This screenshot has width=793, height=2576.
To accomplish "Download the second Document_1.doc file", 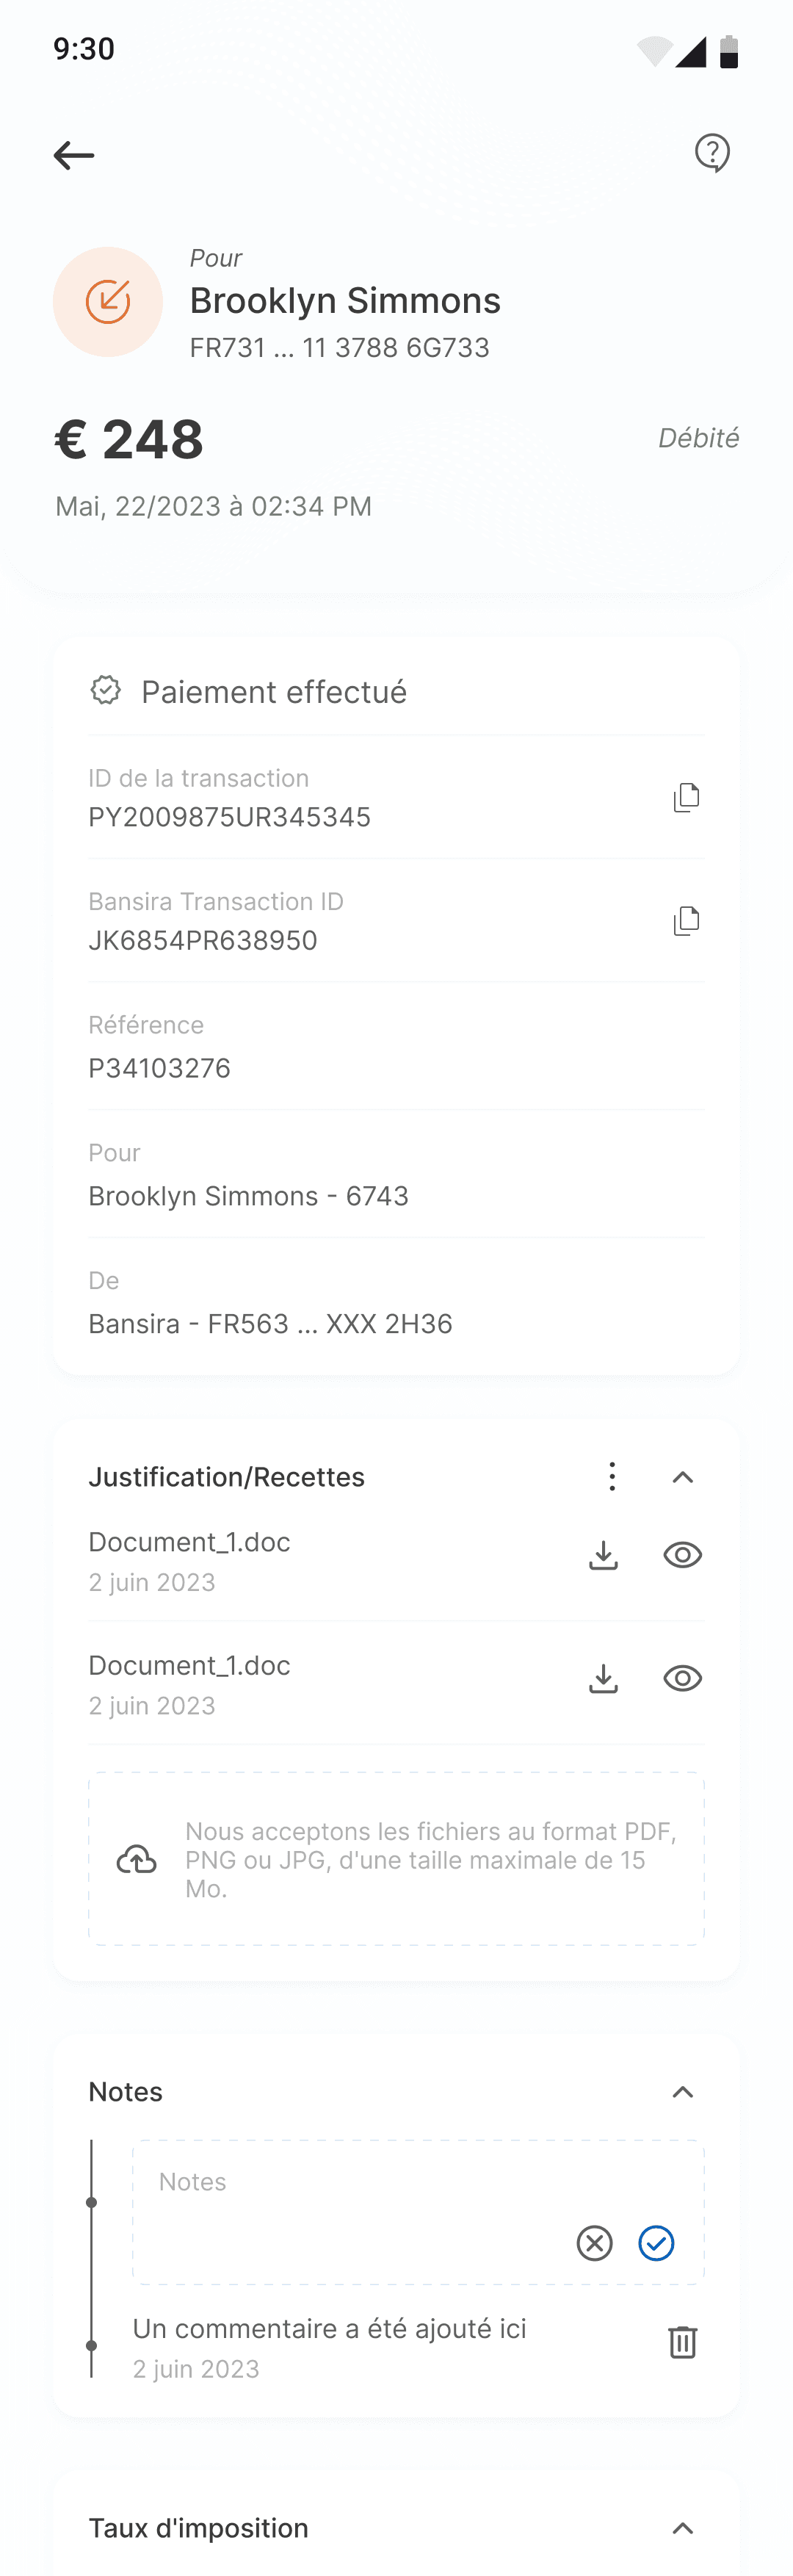I will click(x=603, y=1678).
